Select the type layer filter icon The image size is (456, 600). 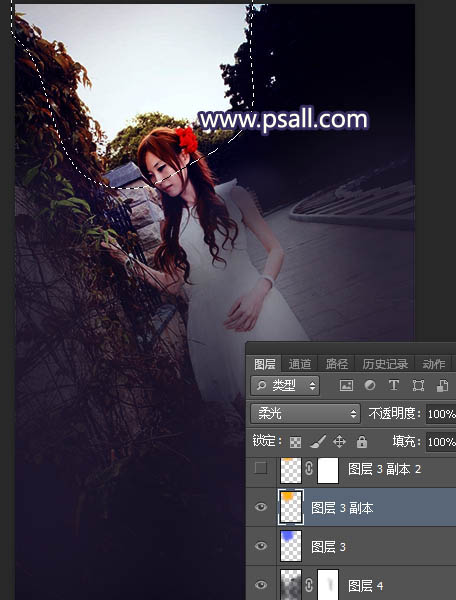coord(394,385)
